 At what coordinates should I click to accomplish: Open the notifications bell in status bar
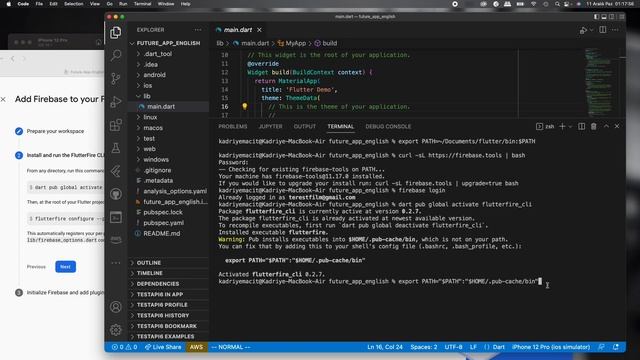tap(616, 347)
